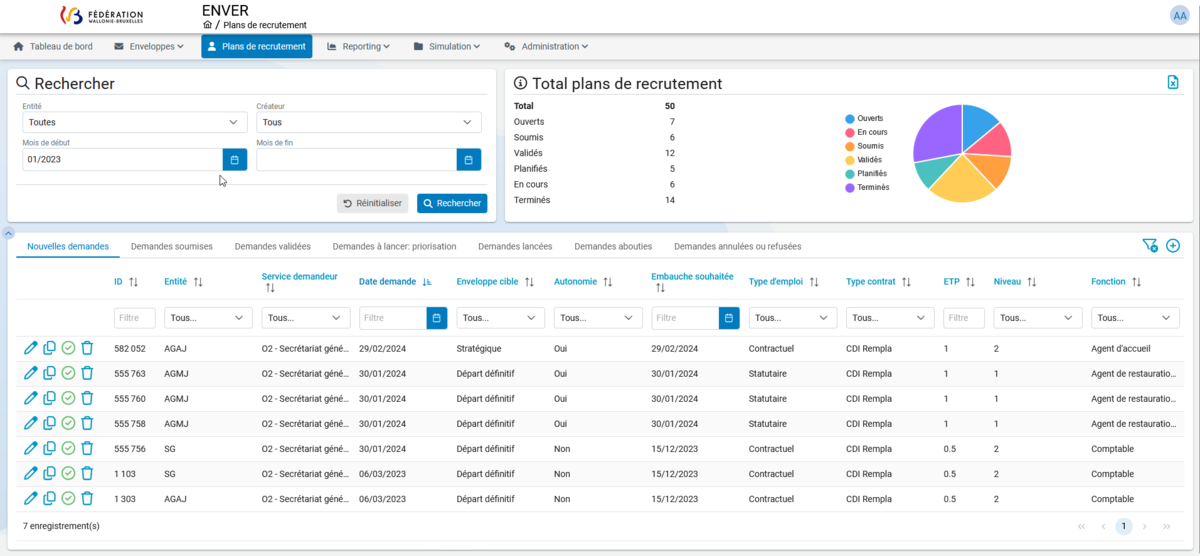1200x556 pixels.
Task: Validate the request with ID 1 103
Action: click(68, 473)
